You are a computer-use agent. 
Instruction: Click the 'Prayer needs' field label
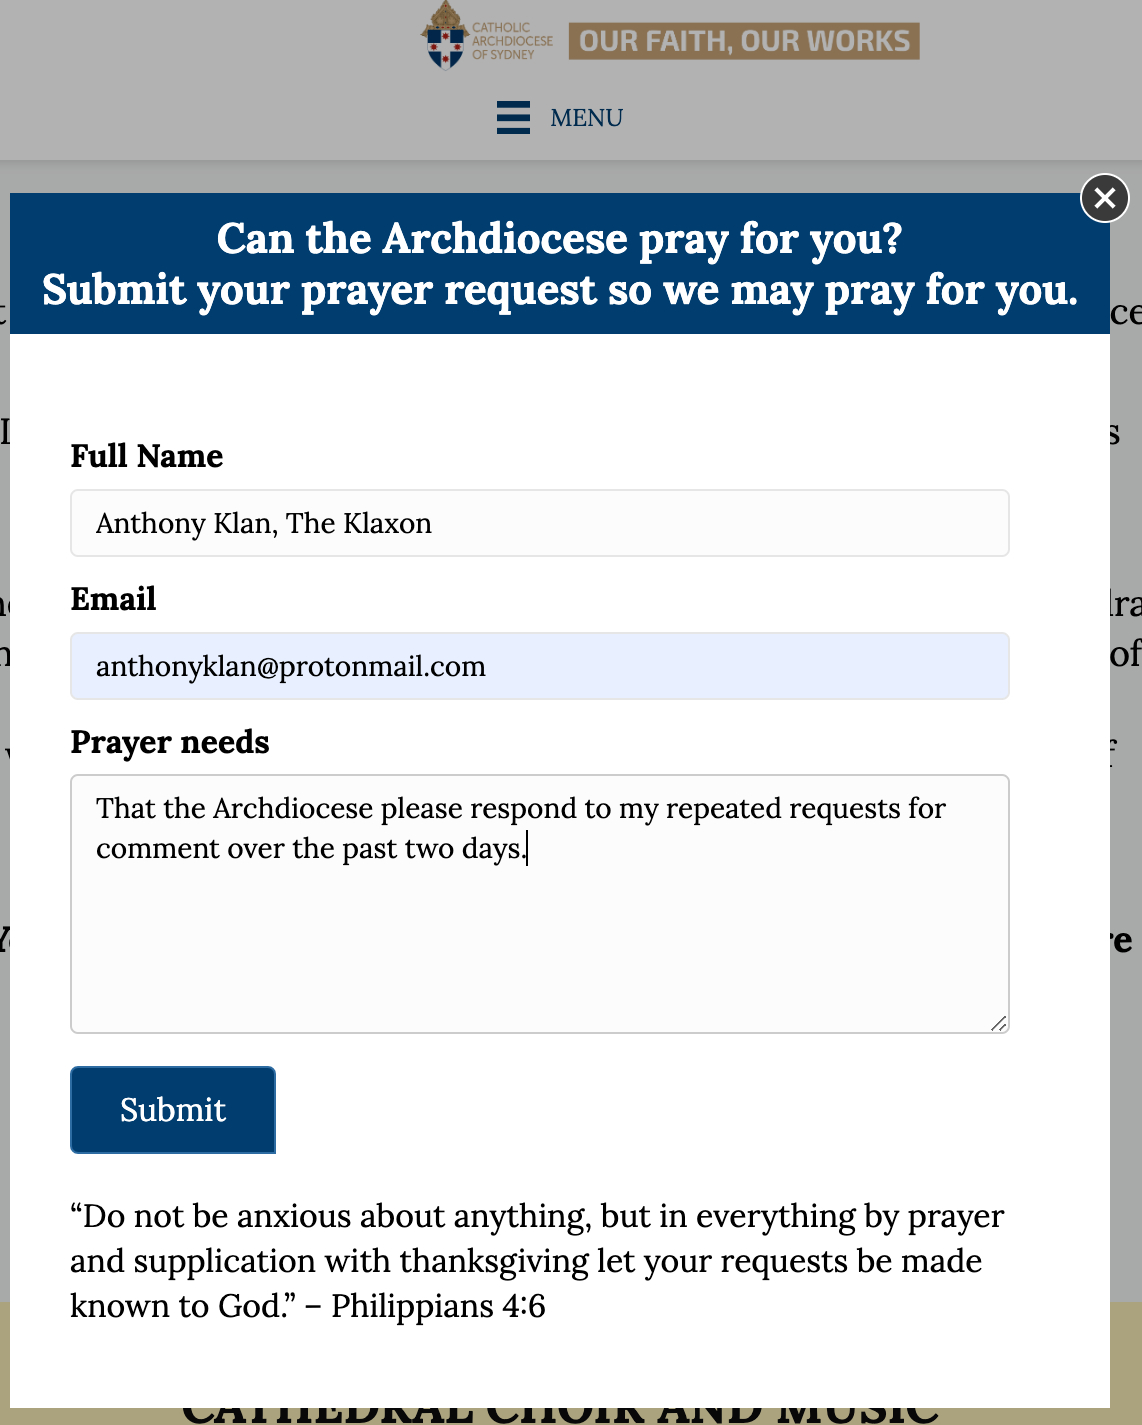point(170,742)
